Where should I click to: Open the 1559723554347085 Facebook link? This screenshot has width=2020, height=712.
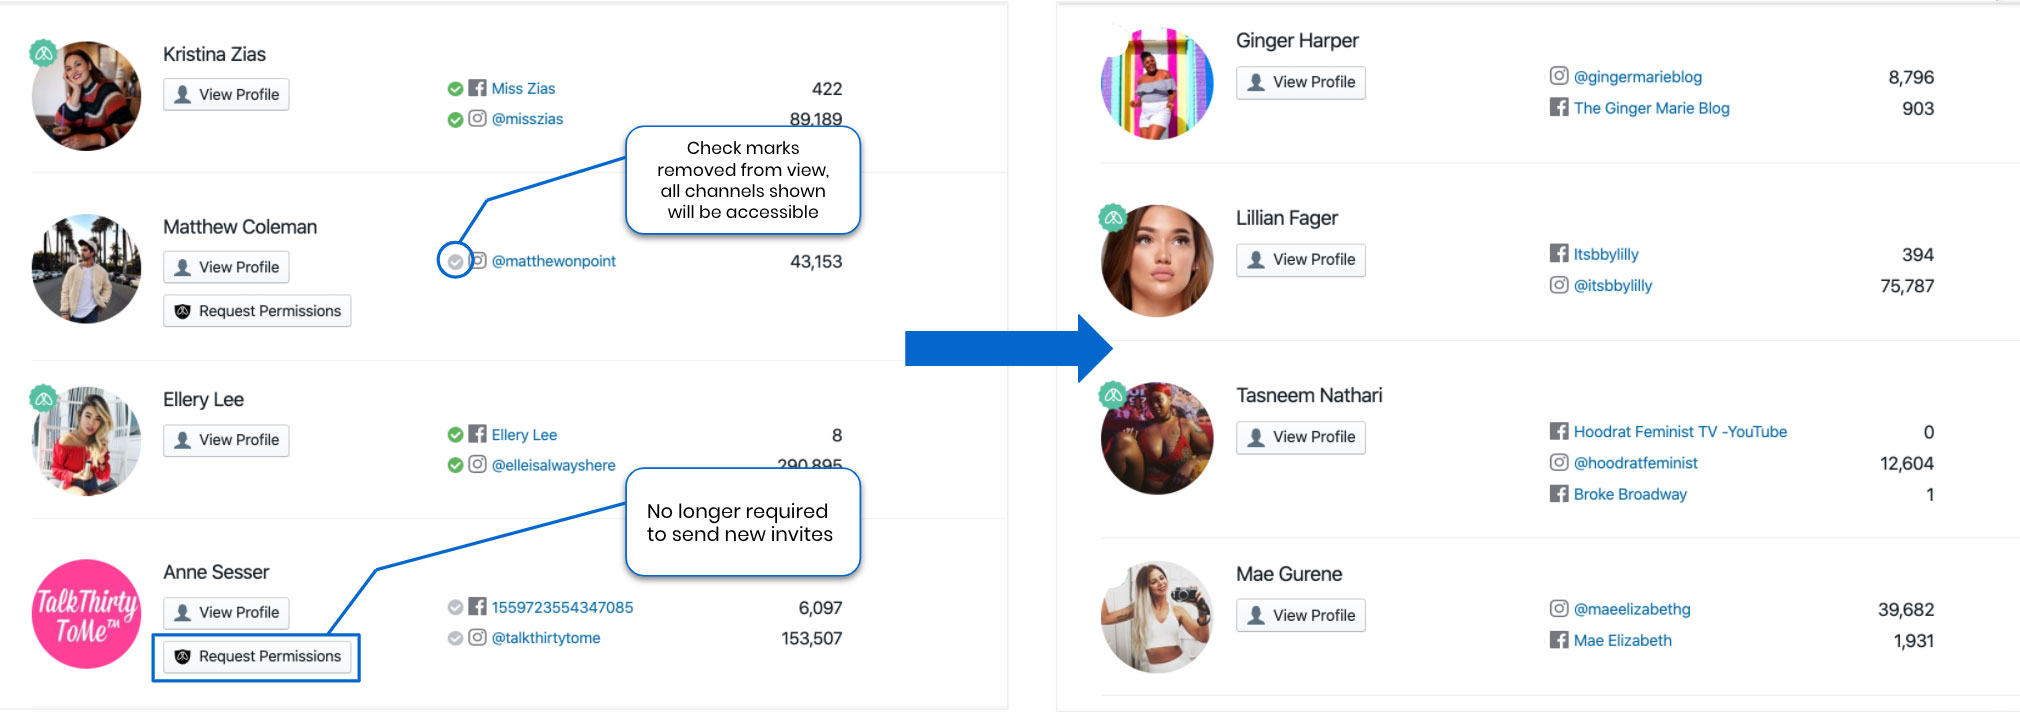(562, 607)
